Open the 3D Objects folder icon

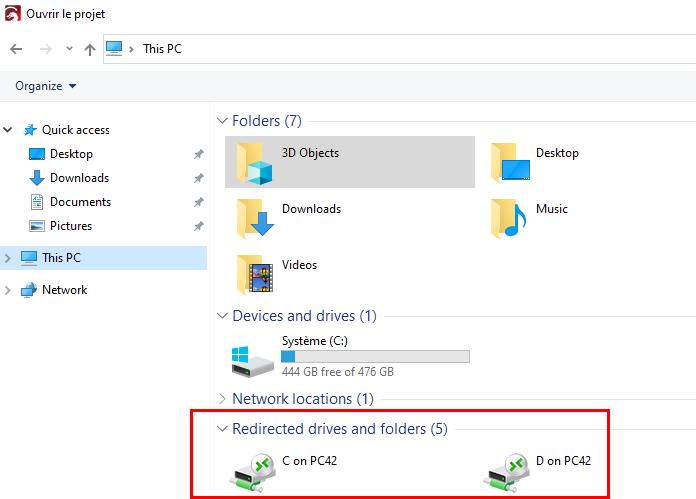[254, 163]
